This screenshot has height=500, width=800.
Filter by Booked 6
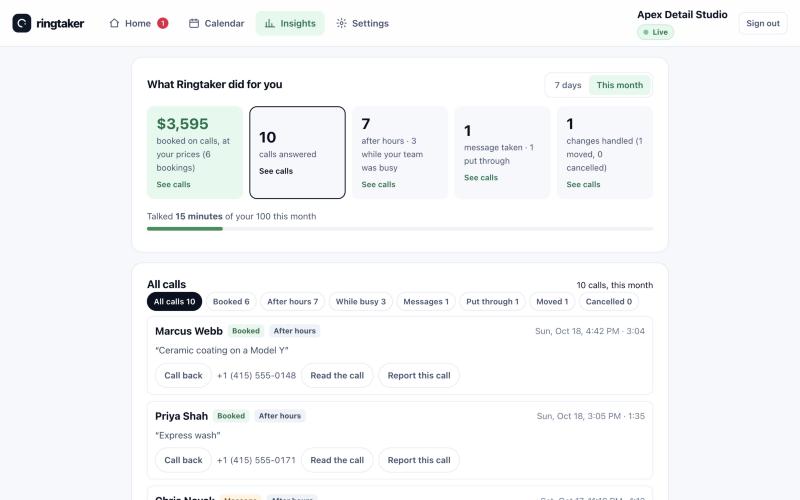(231, 302)
